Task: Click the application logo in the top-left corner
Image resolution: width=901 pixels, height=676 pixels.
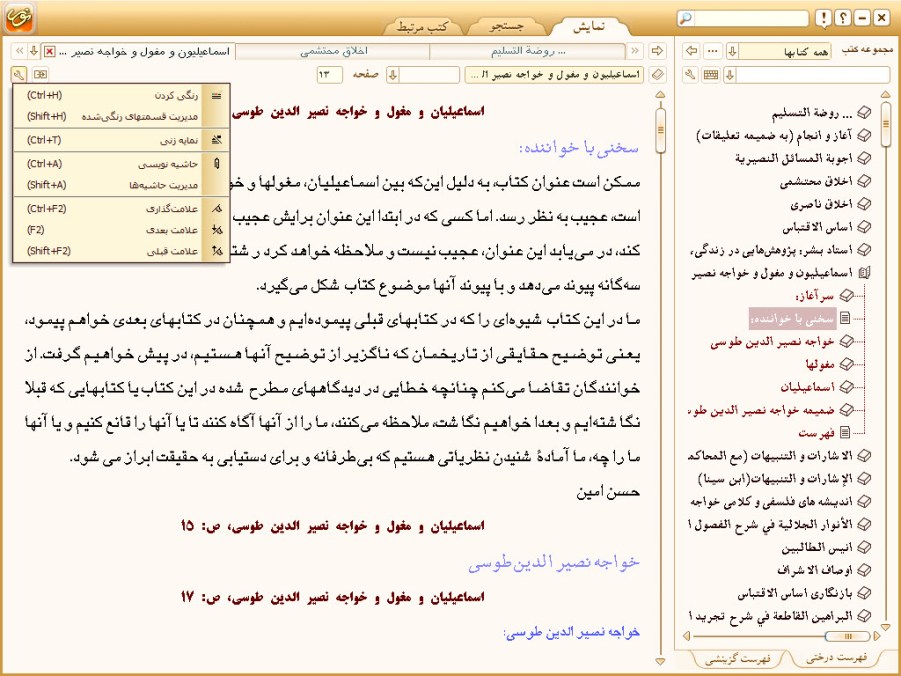Action: [x=20, y=18]
